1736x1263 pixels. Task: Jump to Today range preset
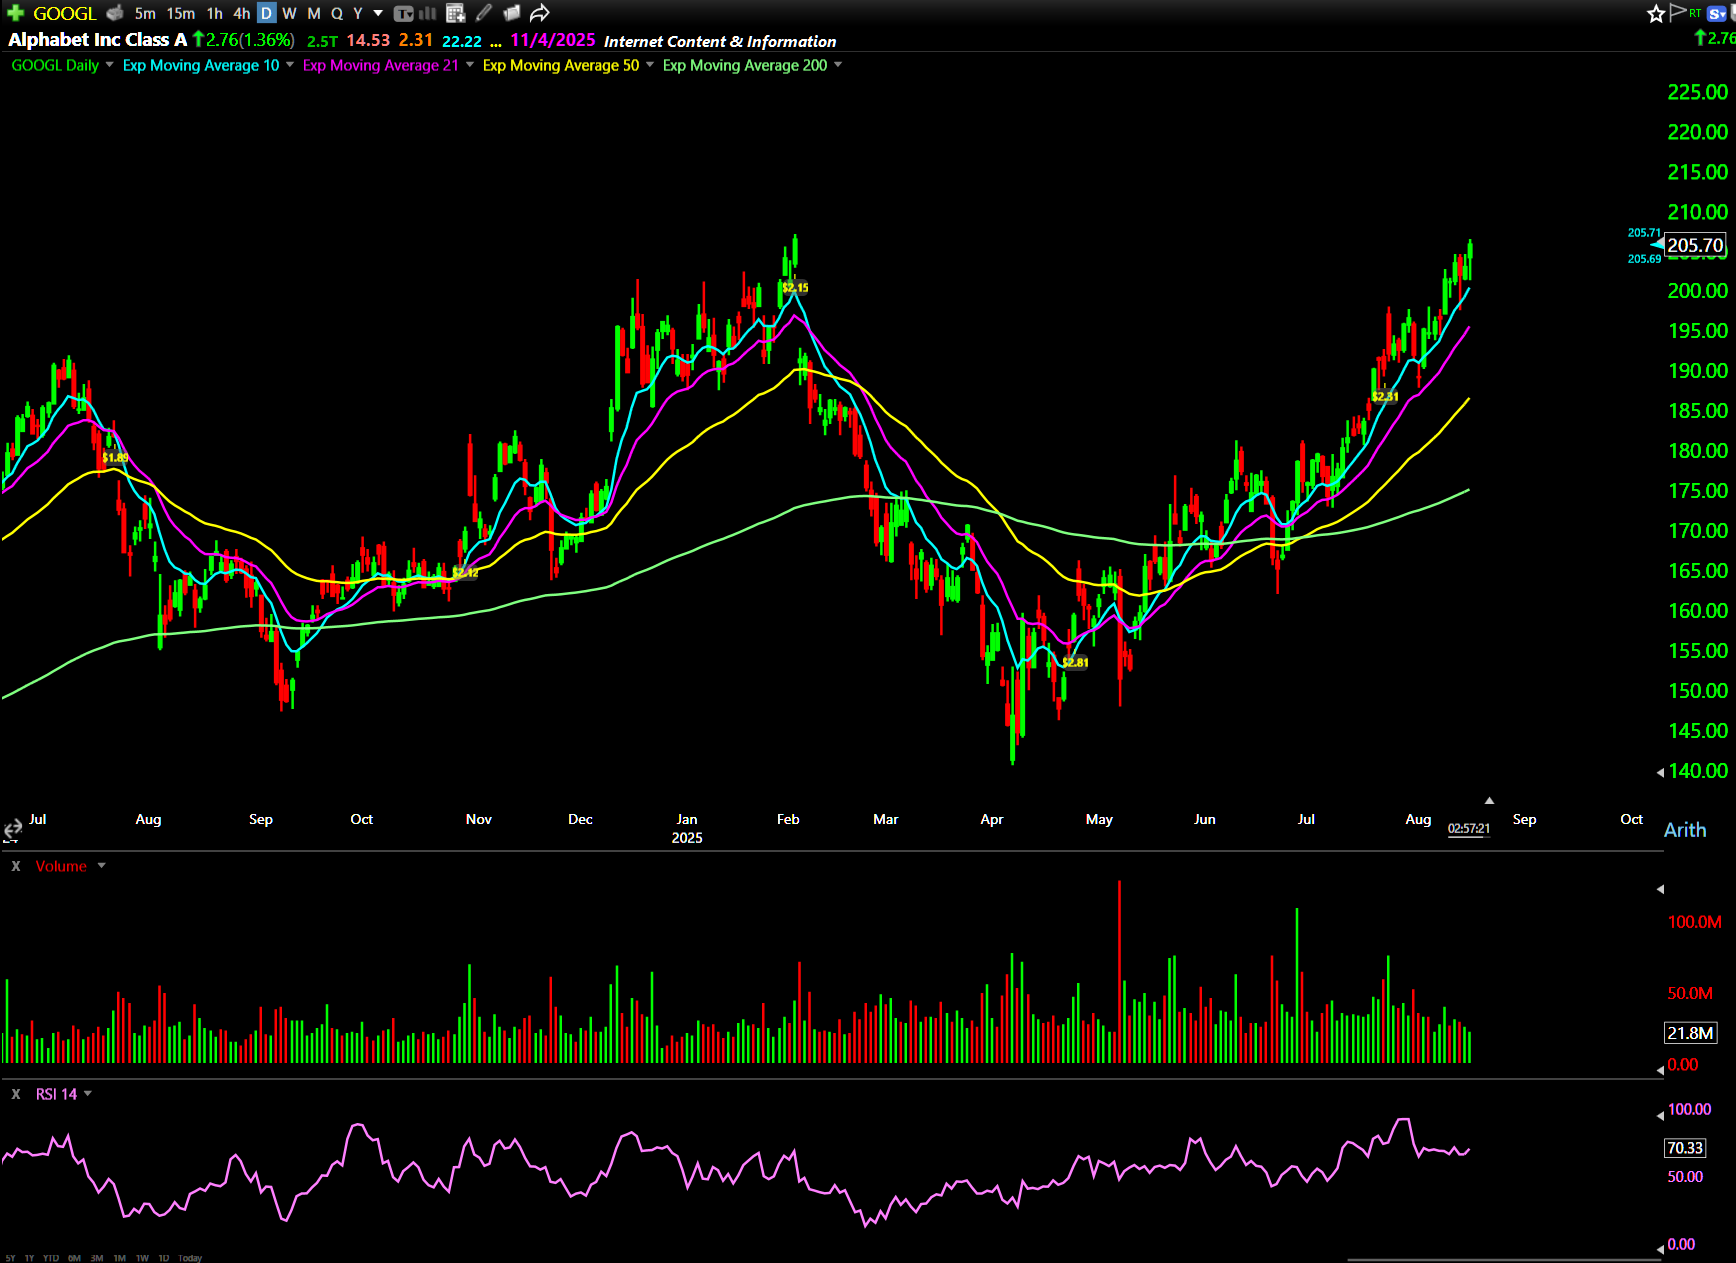click(x=190, y=1258)
